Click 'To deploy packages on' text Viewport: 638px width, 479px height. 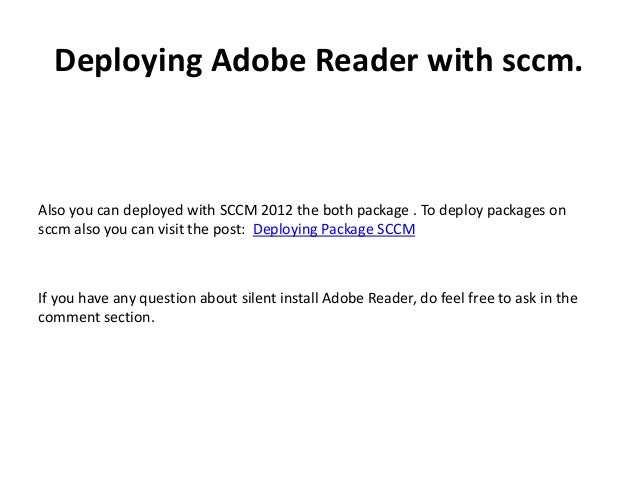pyautogui.click(x=493, y=211)
